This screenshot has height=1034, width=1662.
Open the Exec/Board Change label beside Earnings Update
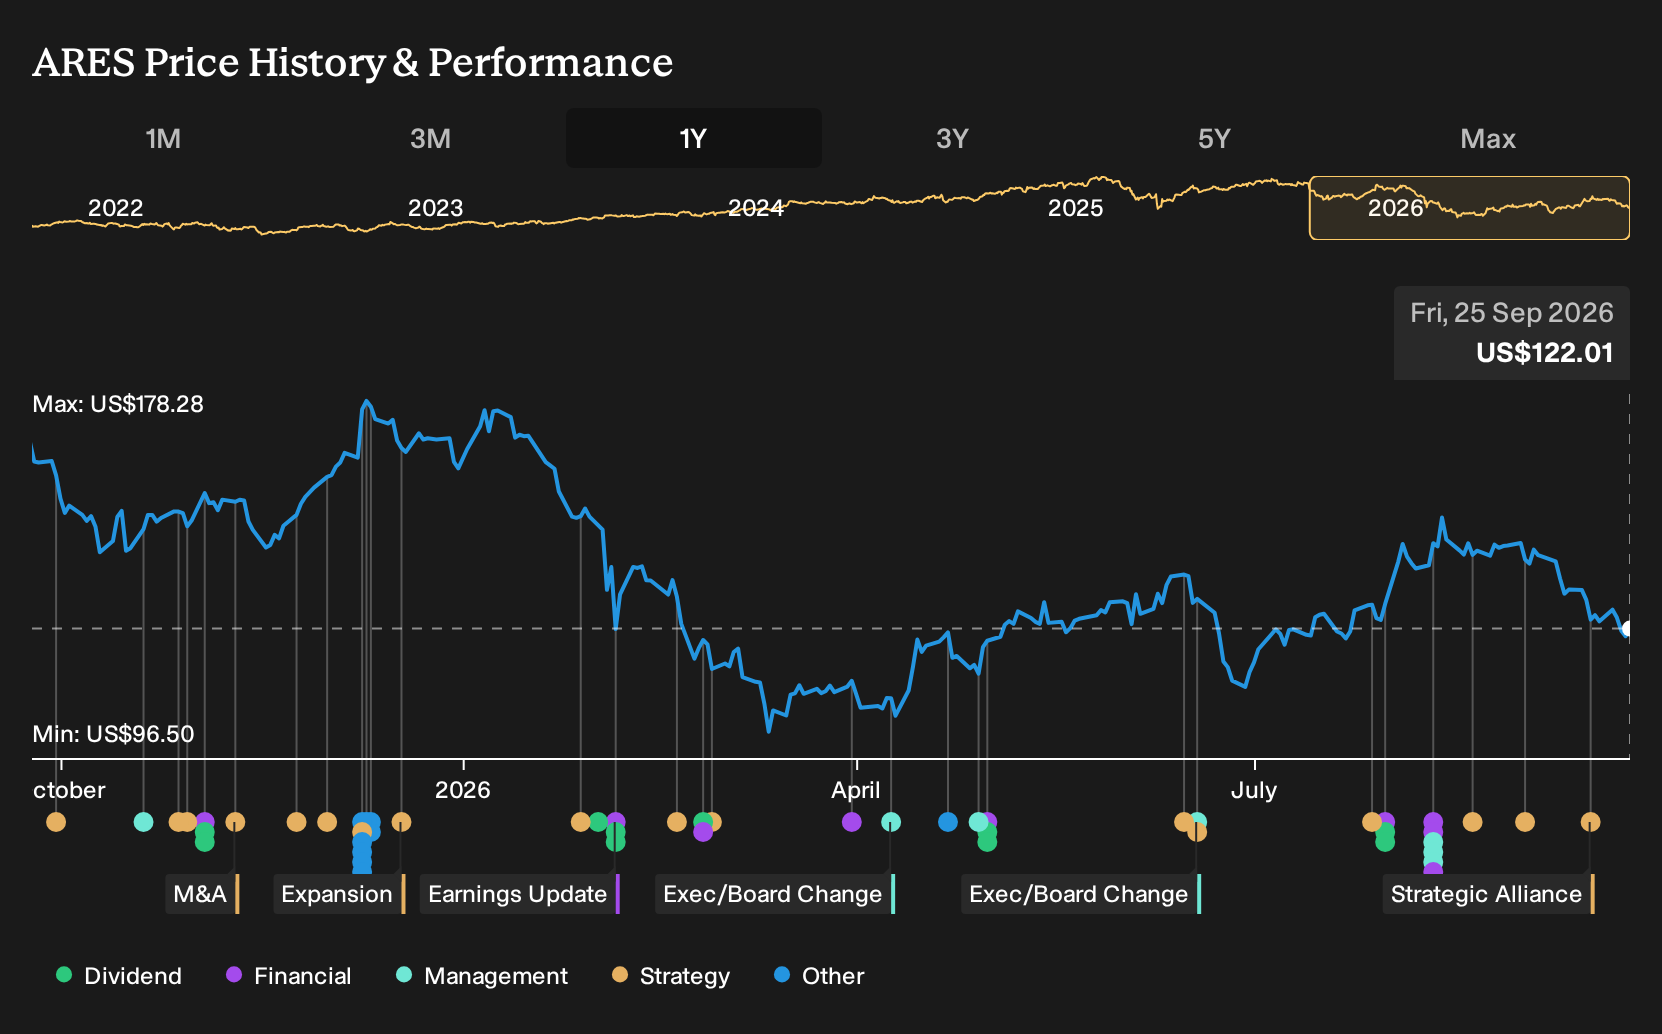[775, 894]
